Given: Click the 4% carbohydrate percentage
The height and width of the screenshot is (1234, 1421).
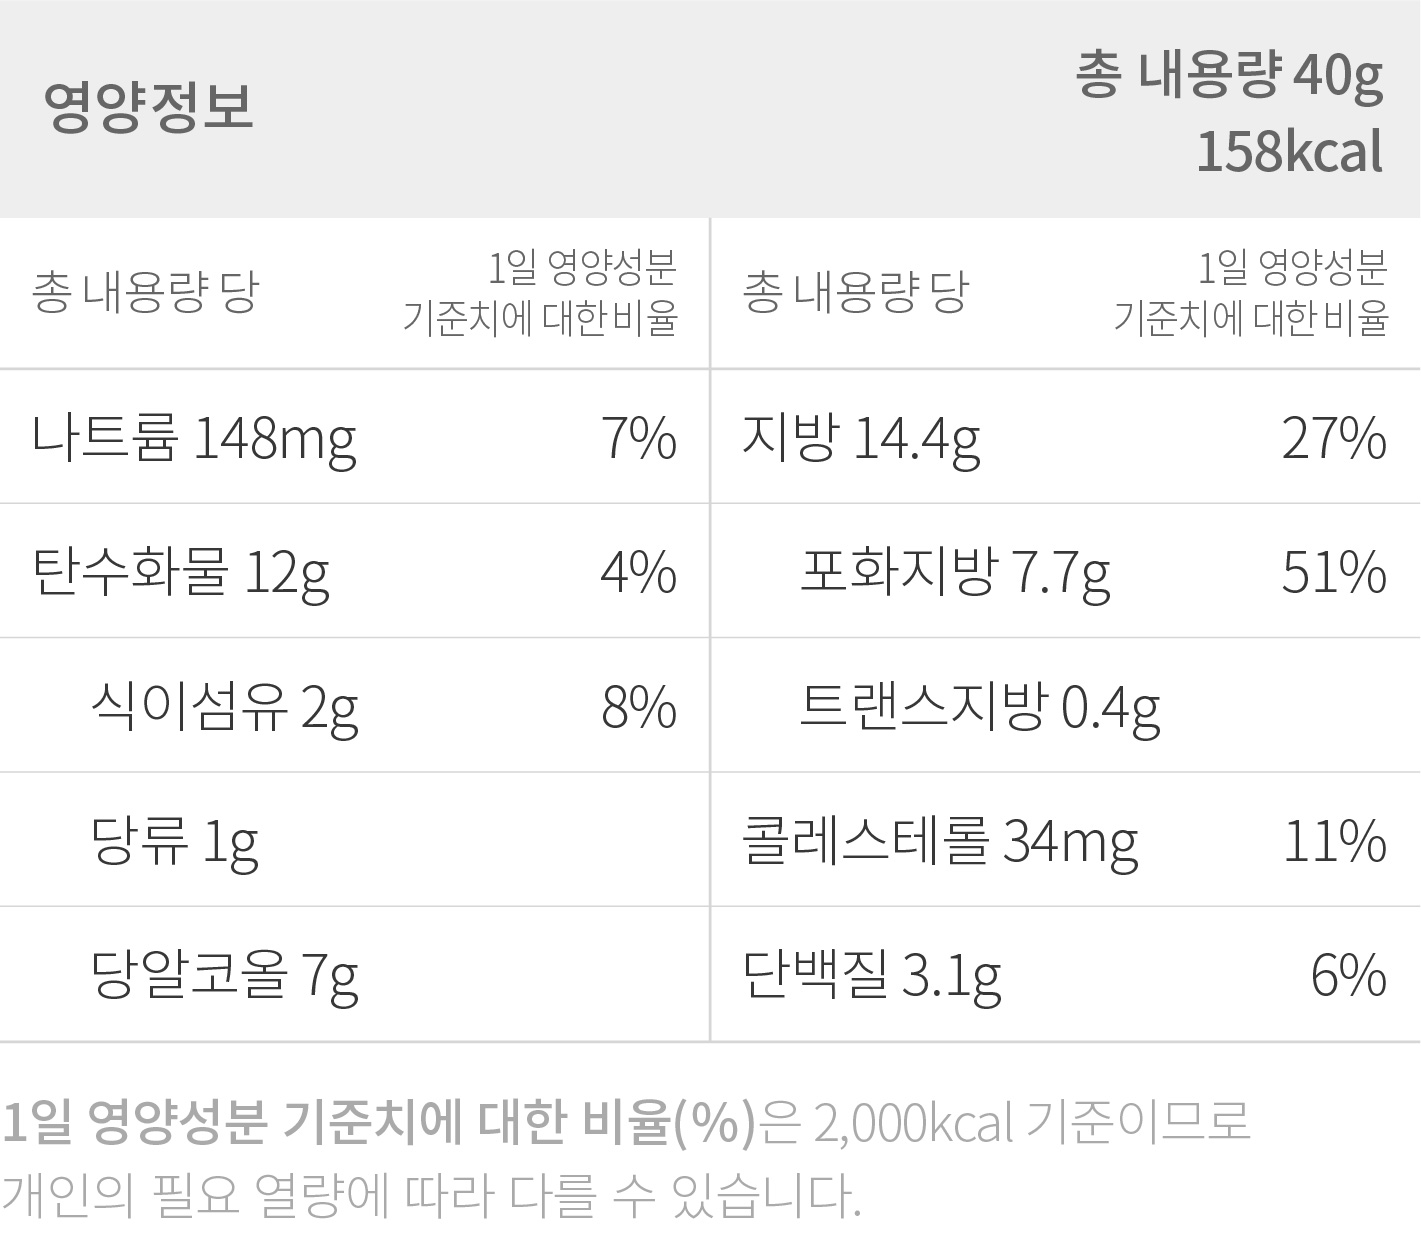Looking at the screenshot, I should [638, 573].
